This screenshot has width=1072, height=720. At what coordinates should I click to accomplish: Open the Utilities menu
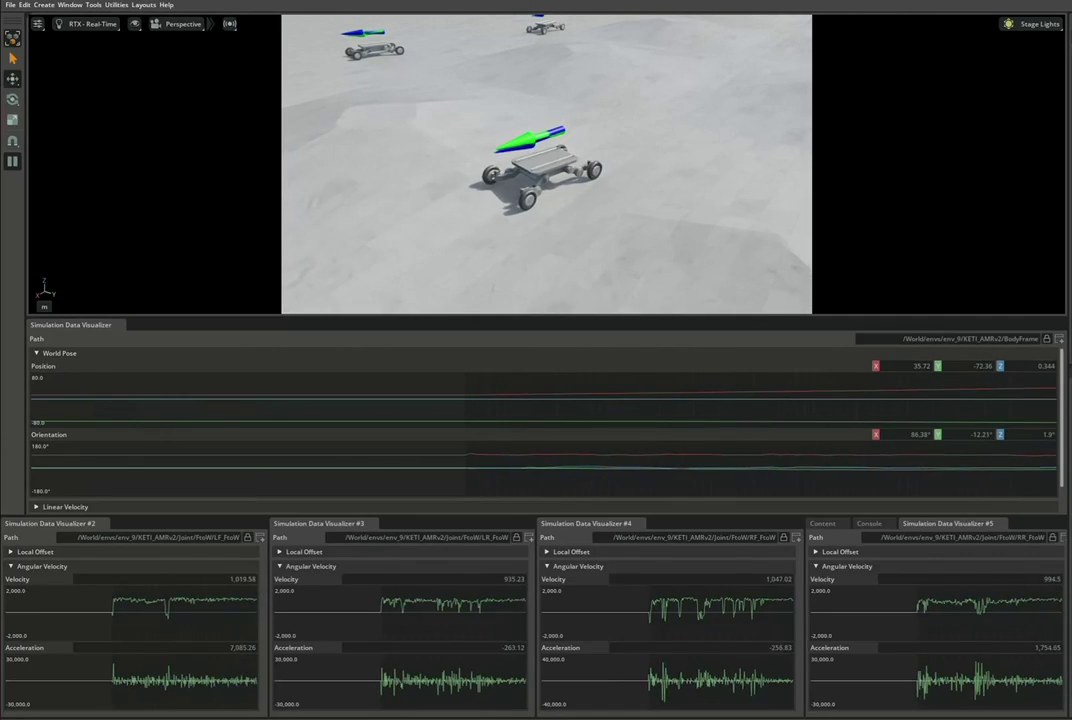click(x=116, y=5)
